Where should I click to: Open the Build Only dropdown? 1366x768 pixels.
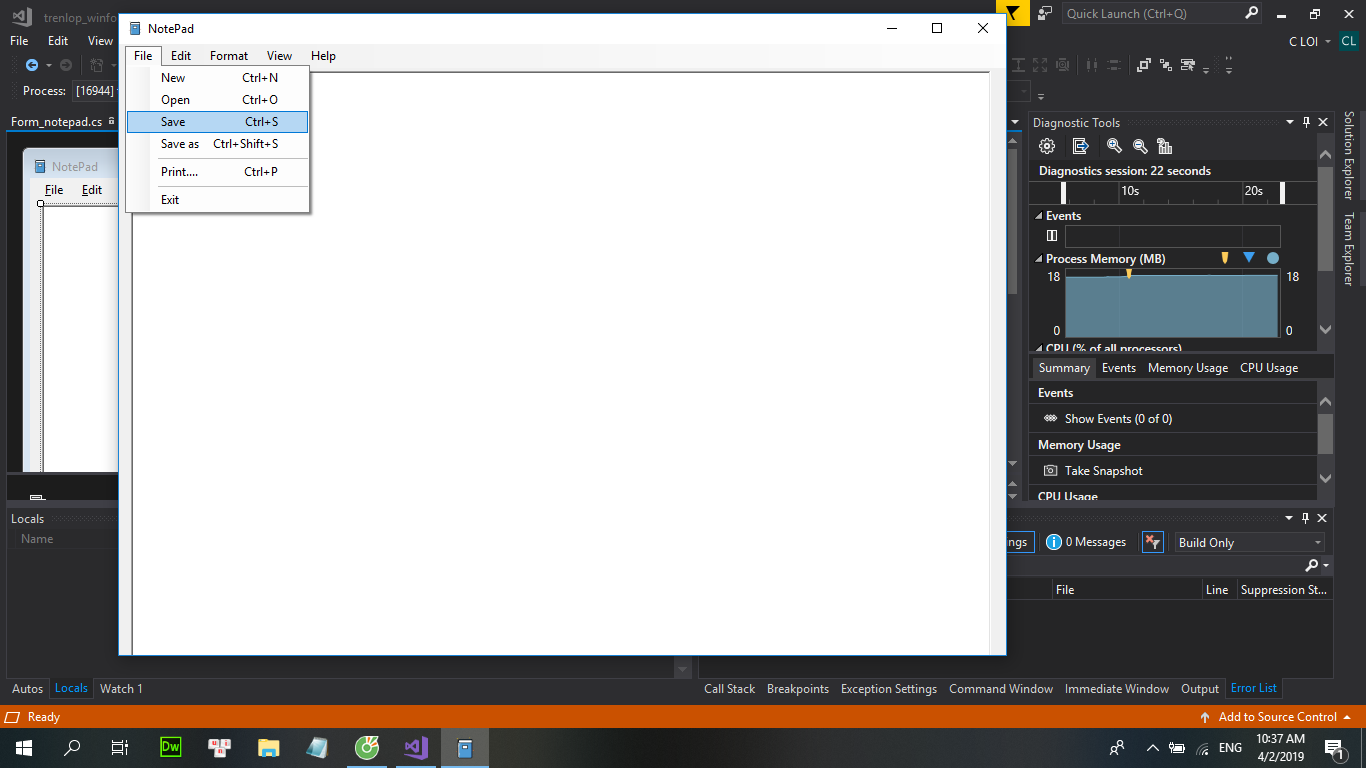(1250, 542)
